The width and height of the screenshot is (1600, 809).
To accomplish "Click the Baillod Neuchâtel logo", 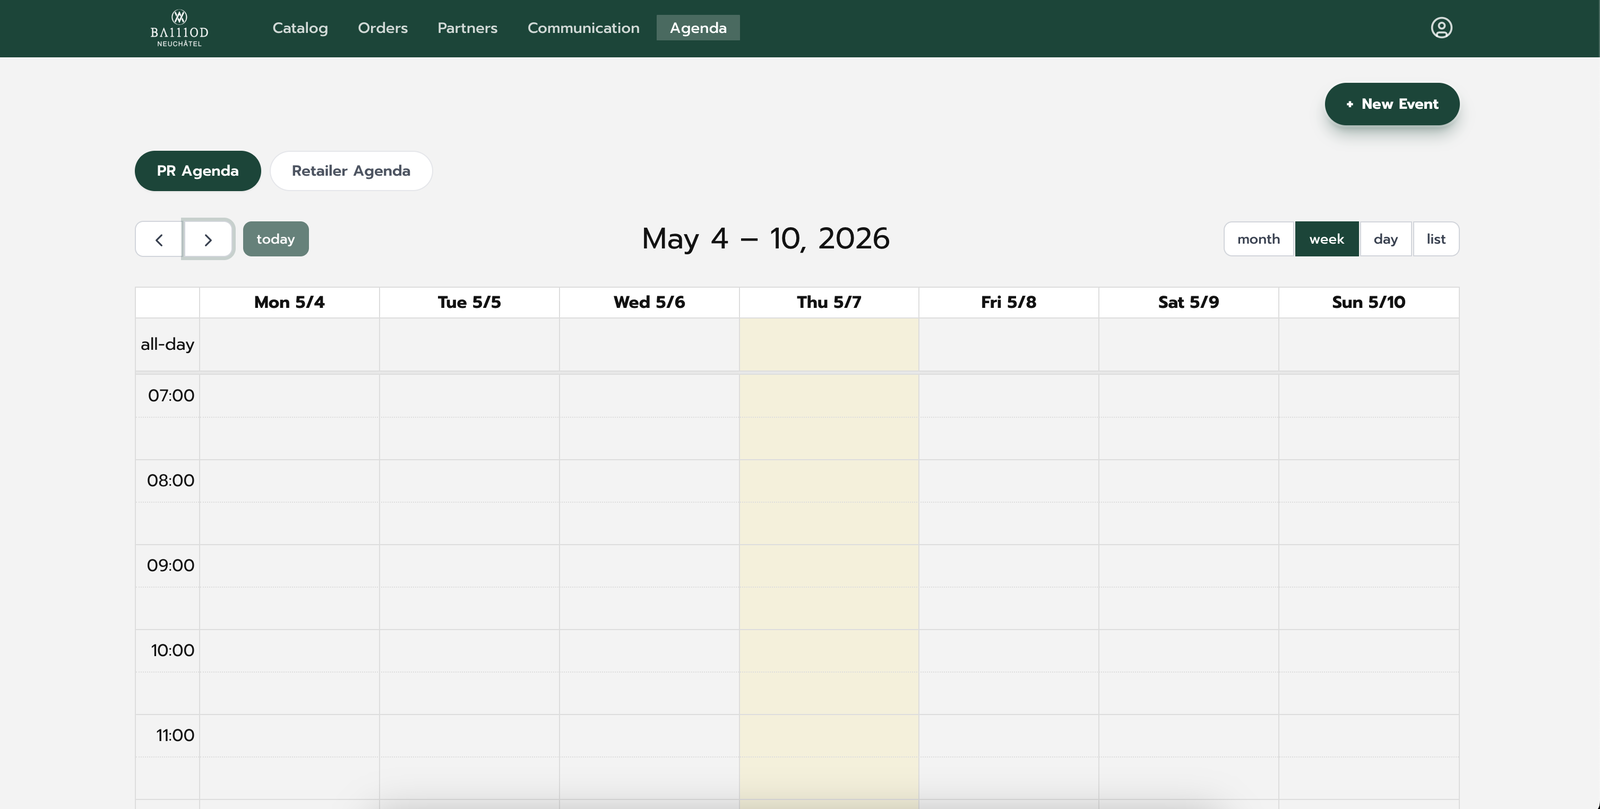I will coord(179,28).
